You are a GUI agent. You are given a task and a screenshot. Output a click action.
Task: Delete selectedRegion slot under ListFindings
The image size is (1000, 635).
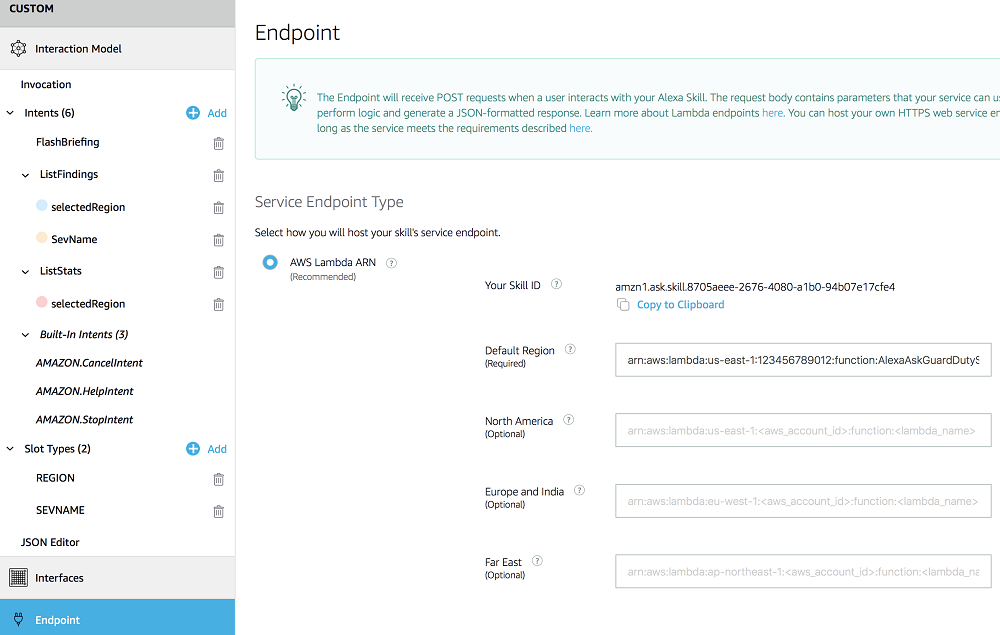click(x=218, y=207)
